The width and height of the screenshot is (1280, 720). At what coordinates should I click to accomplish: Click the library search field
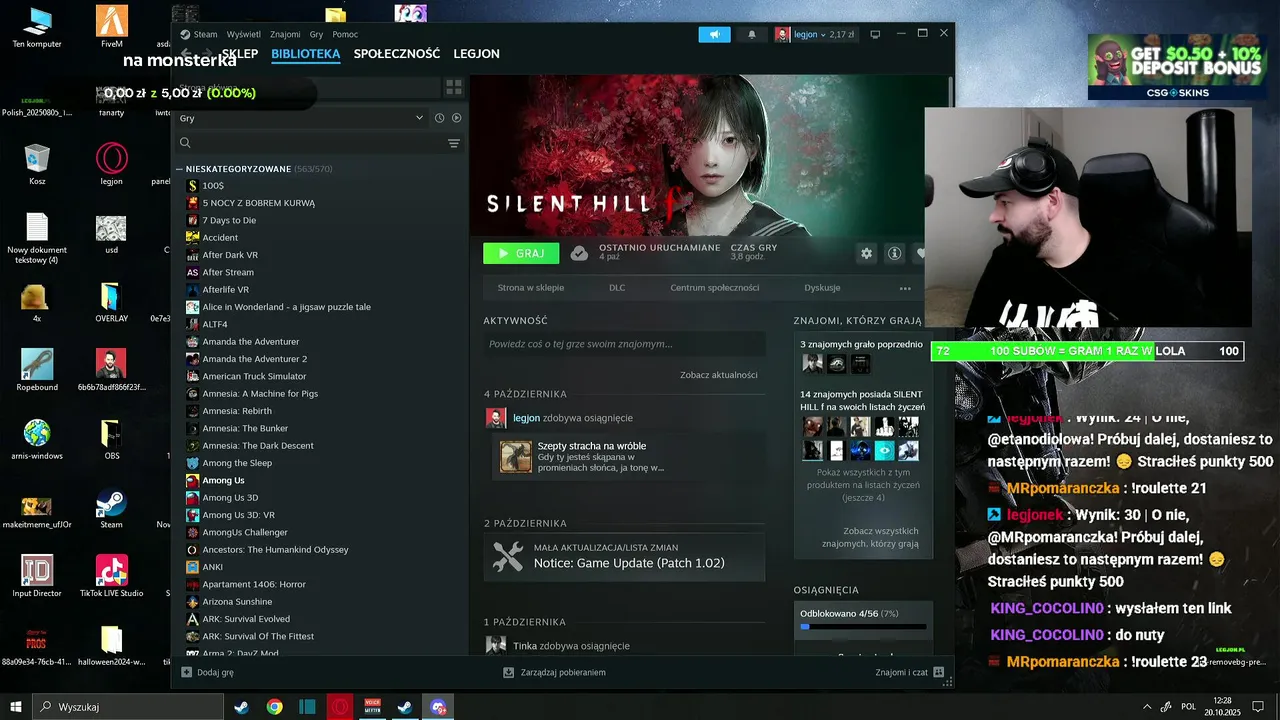click(x=318, y=143)
